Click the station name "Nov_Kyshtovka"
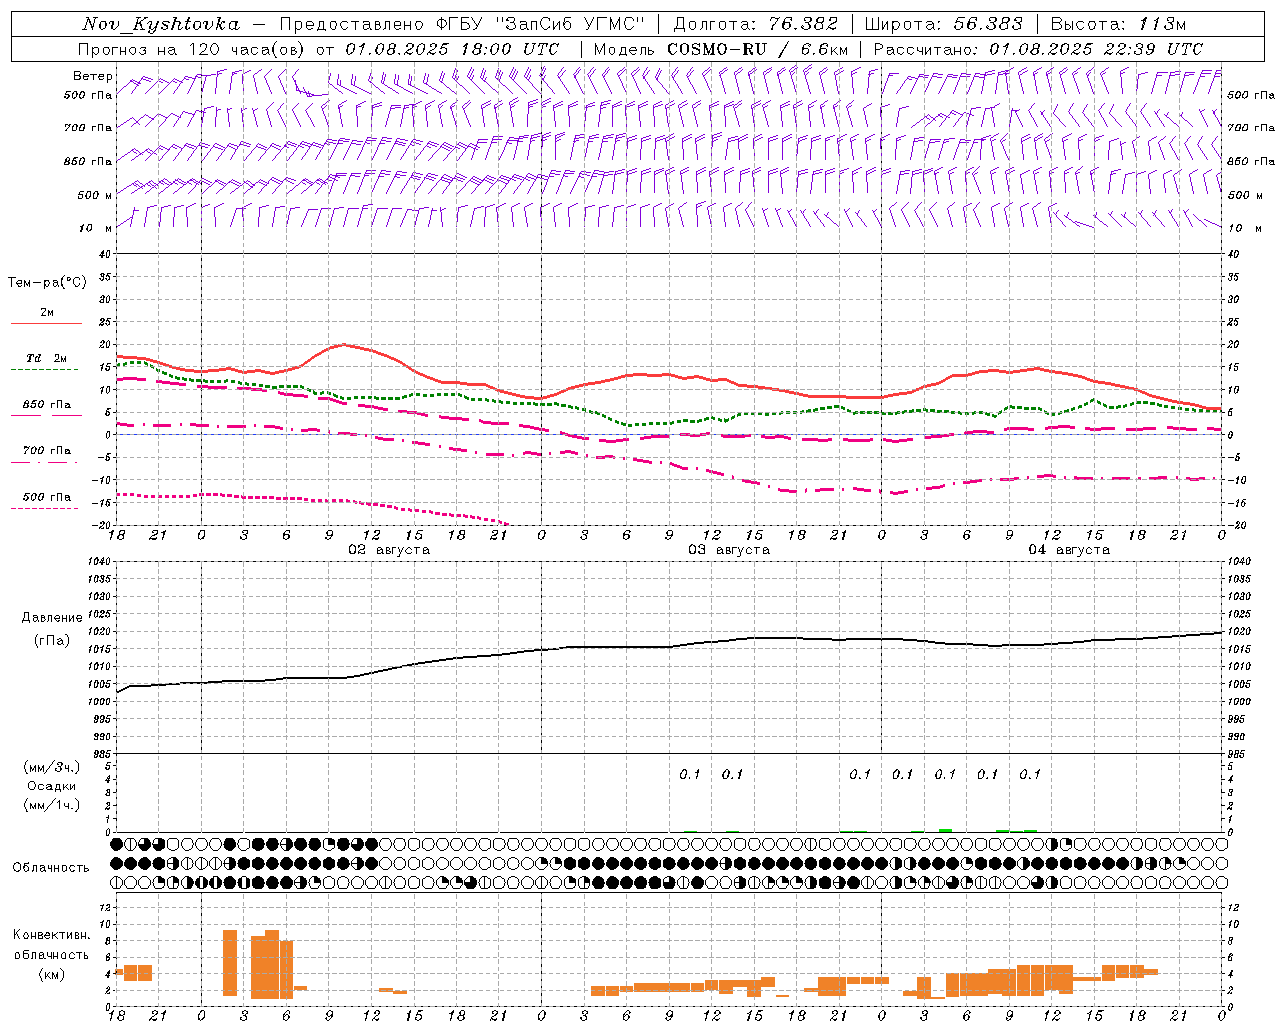 [161, 24]
